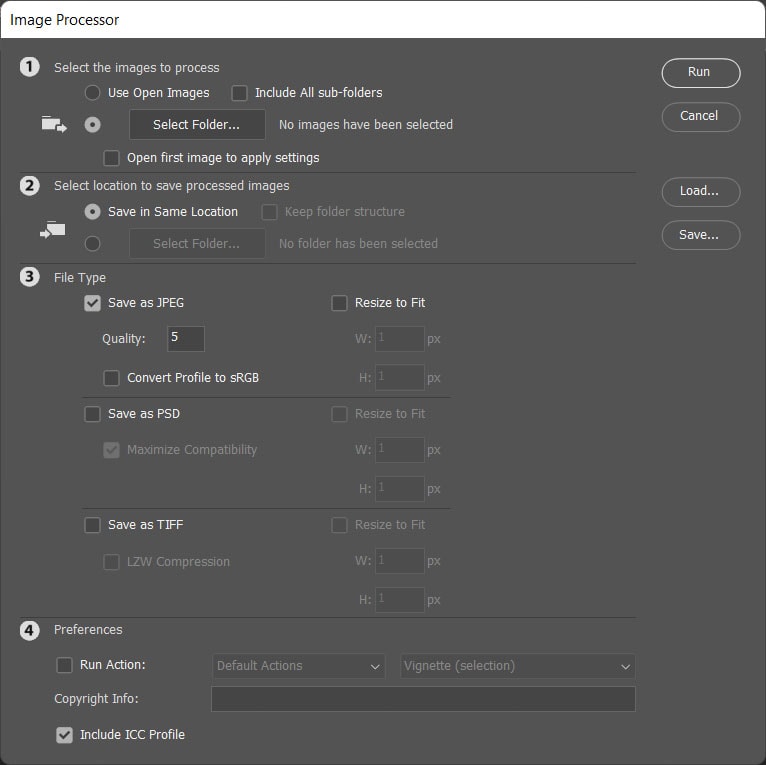Screen dimensions: 766x765
Task: Click the Copyright Info text field
Action: point(423,699)
